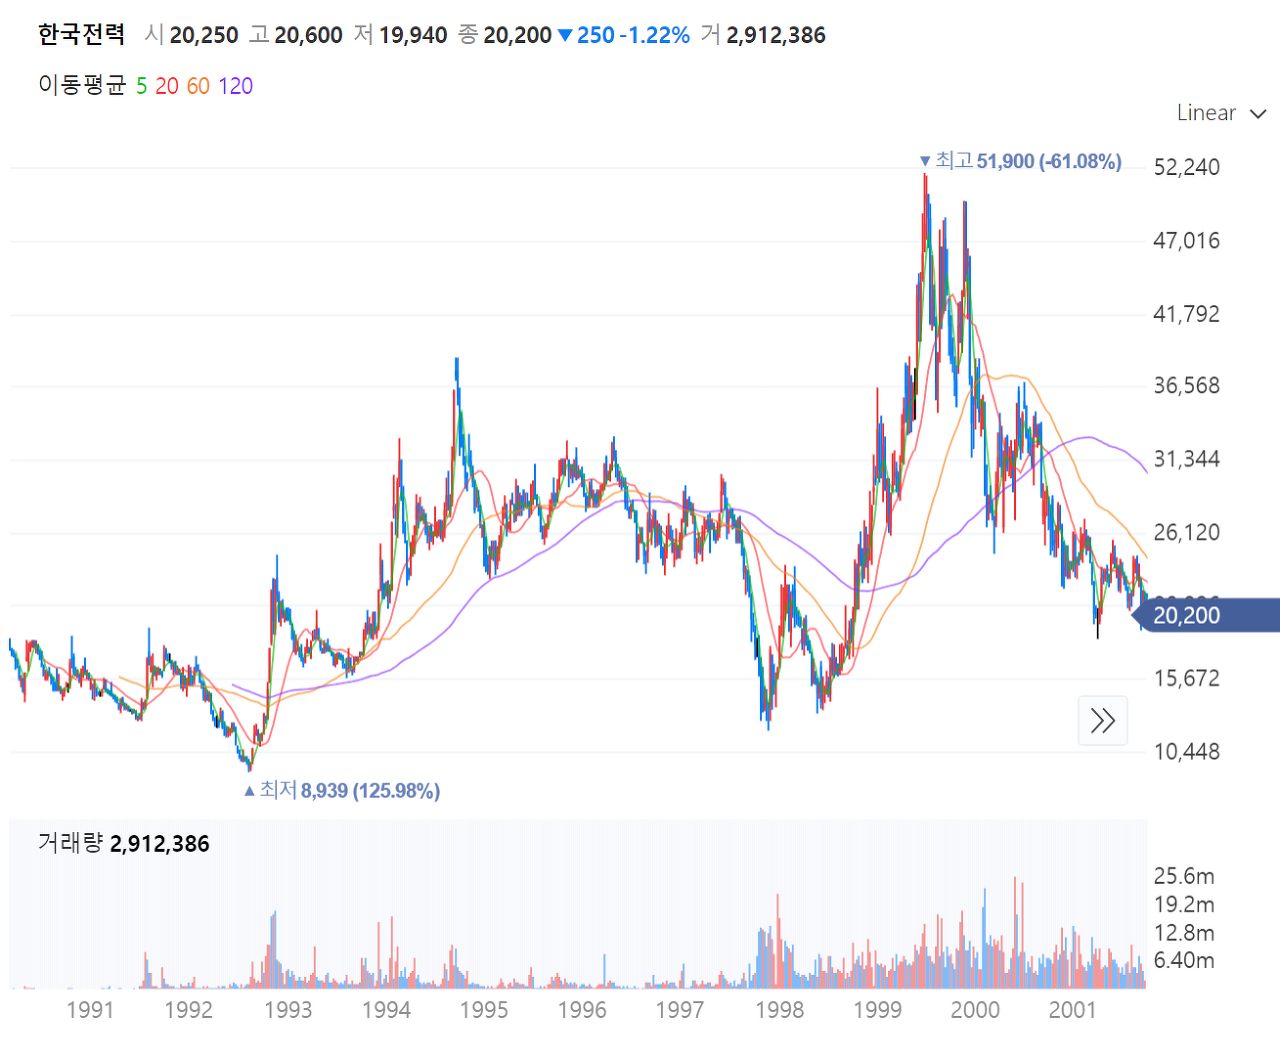
Task: Click the 1996 year axis label
Action: point(582,1010)
